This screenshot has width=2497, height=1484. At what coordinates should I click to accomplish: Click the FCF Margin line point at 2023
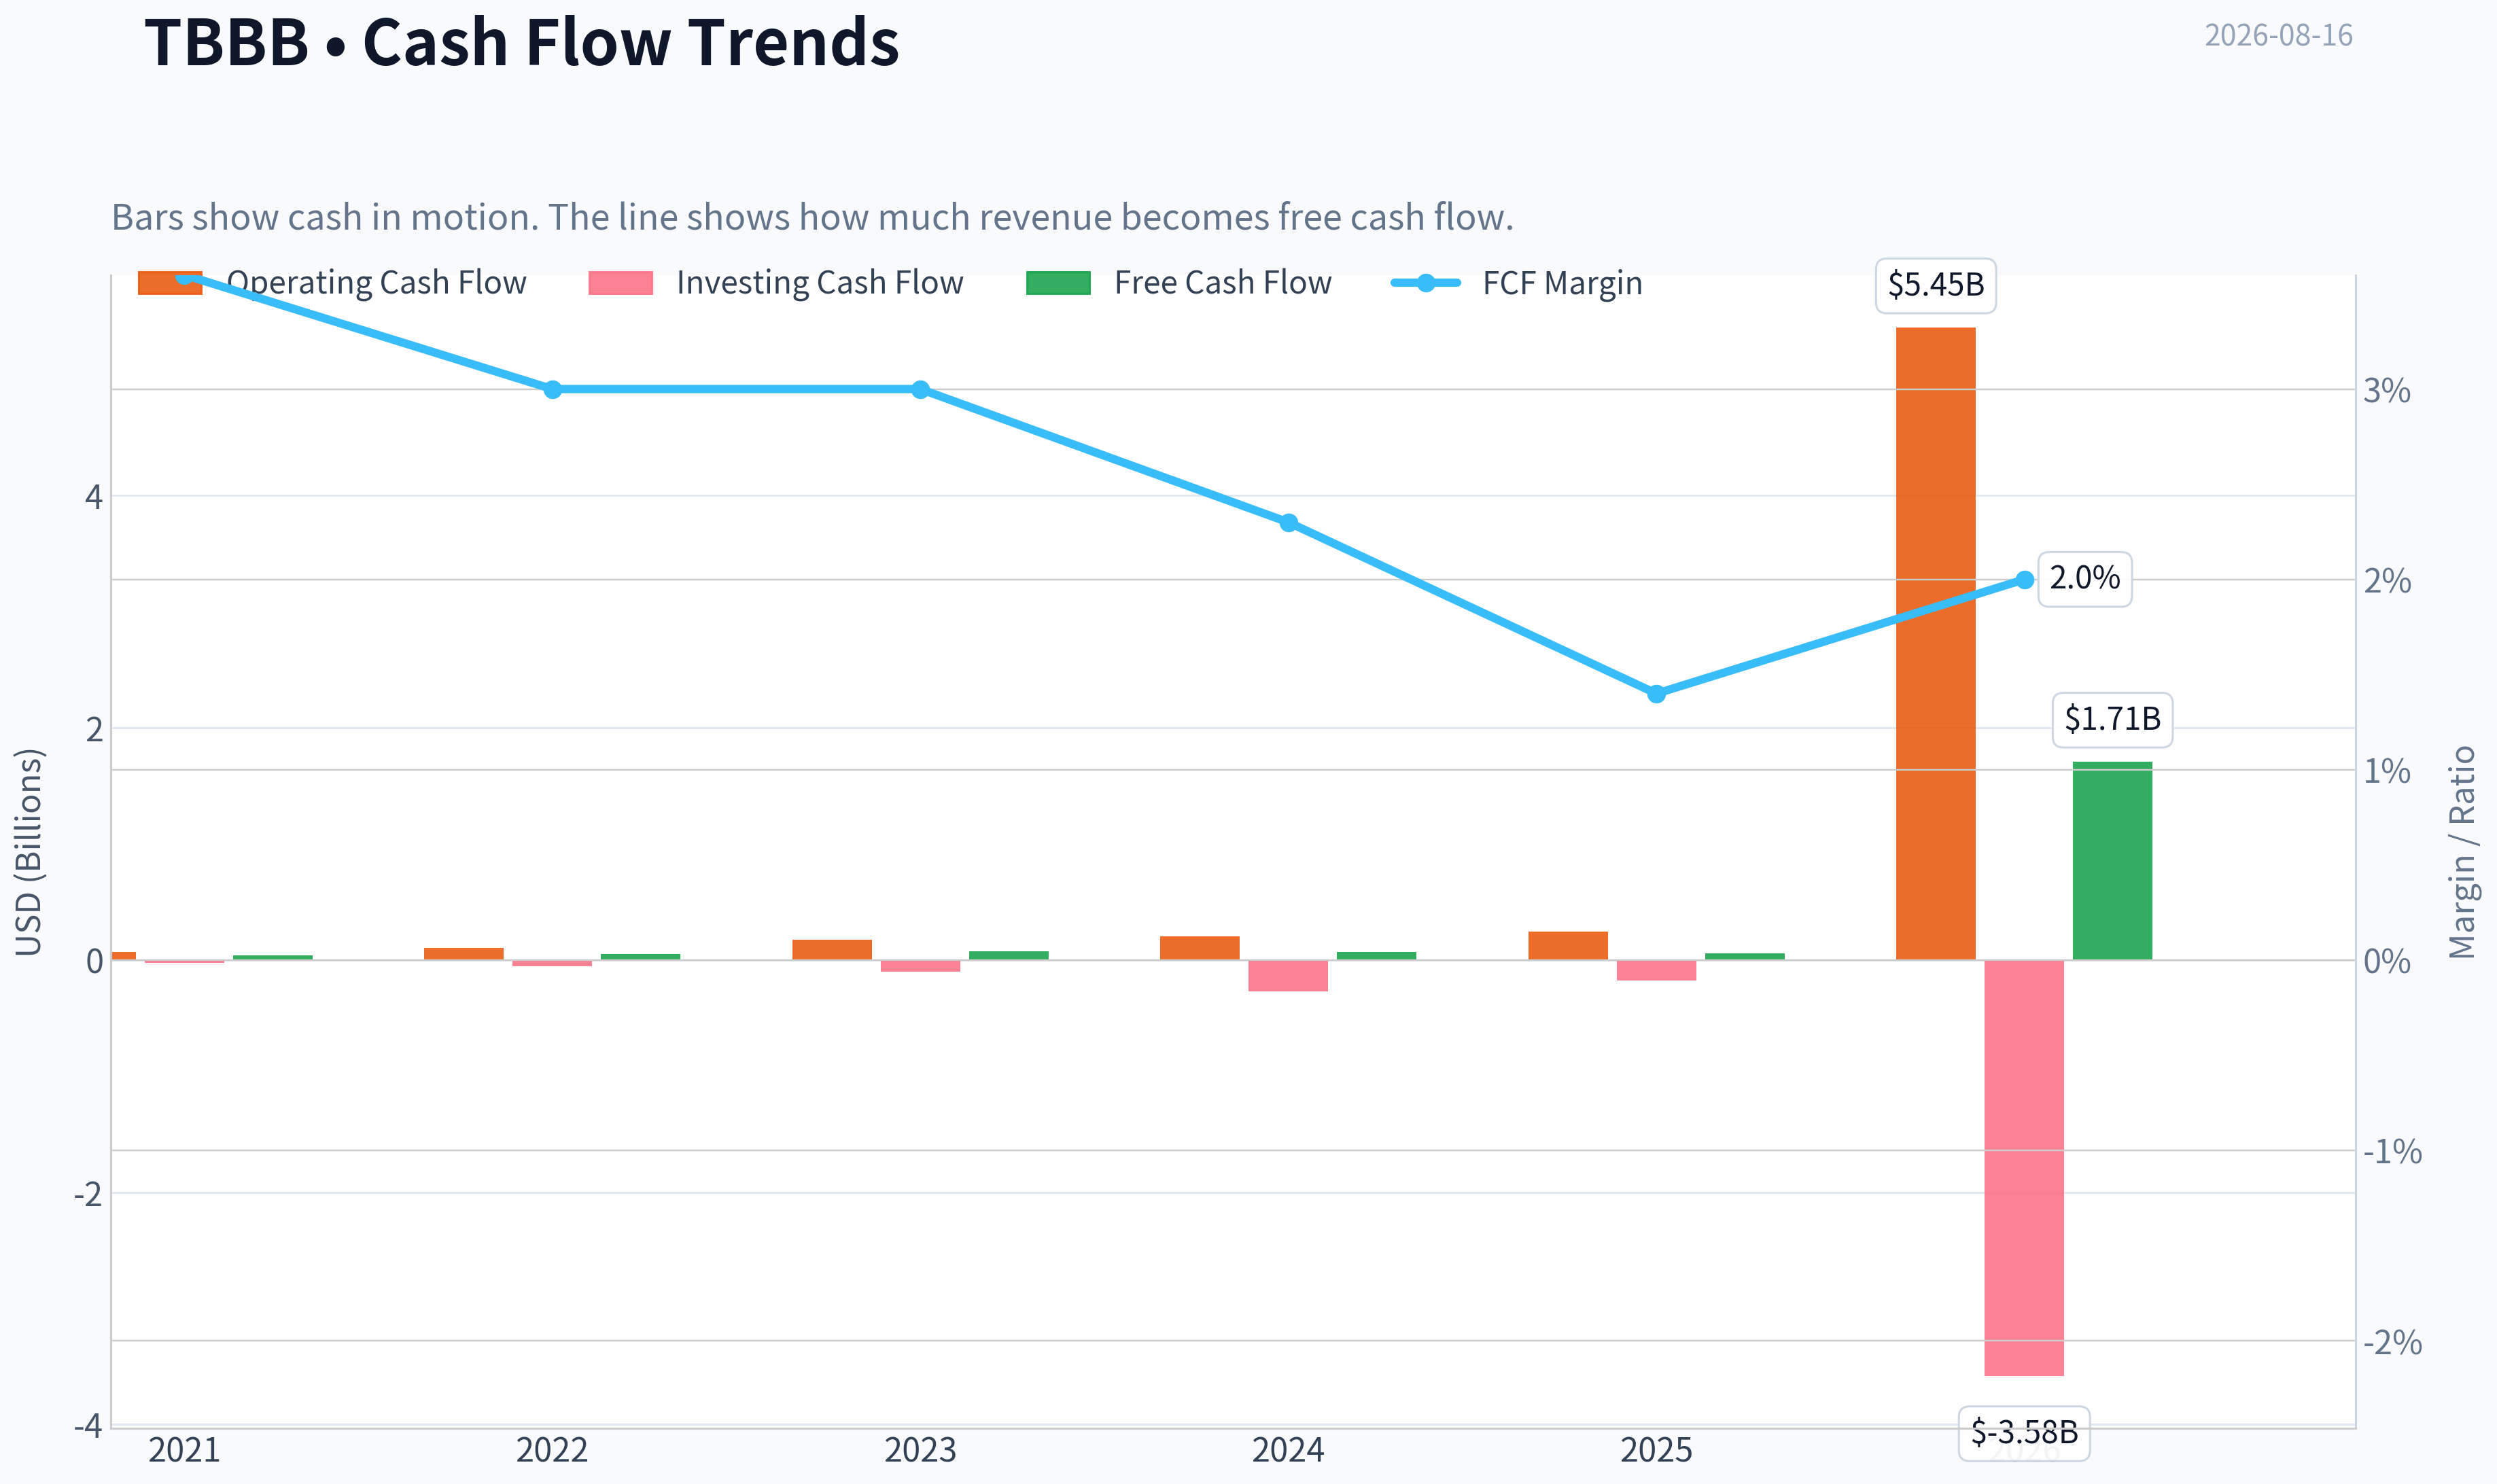pos(921,389)
